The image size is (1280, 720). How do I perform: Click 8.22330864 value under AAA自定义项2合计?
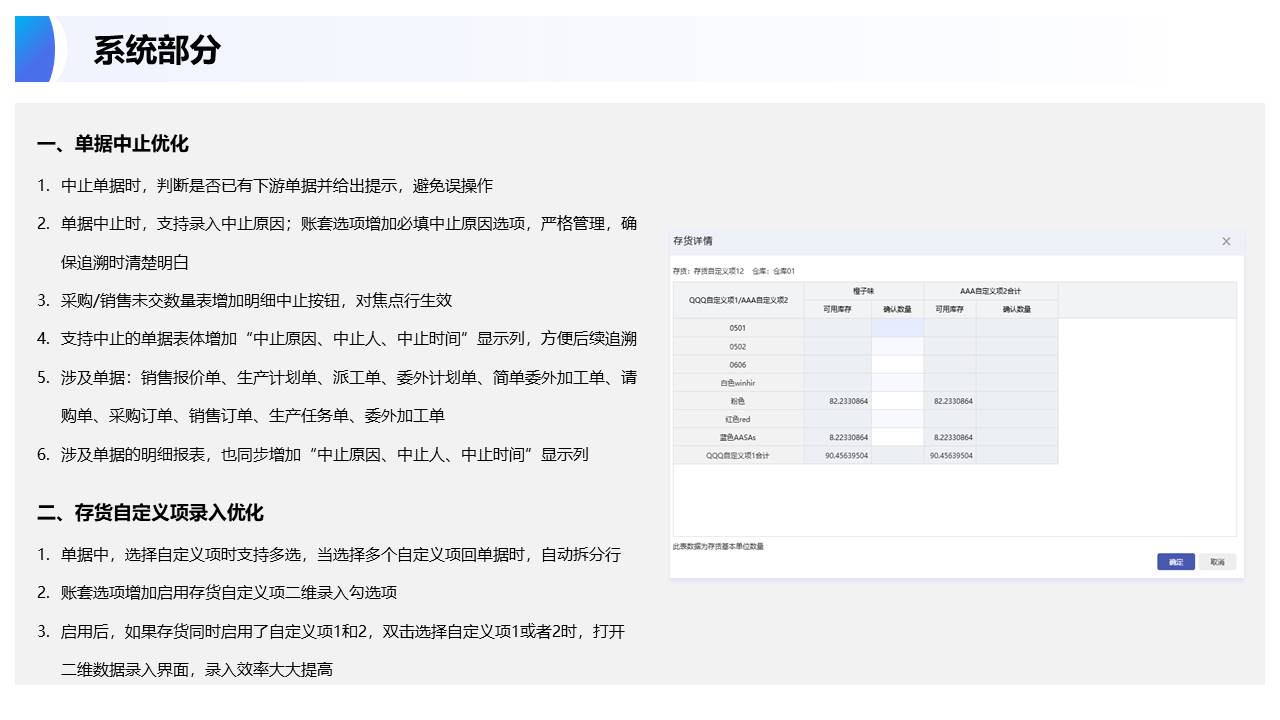(x=953, y=437)
